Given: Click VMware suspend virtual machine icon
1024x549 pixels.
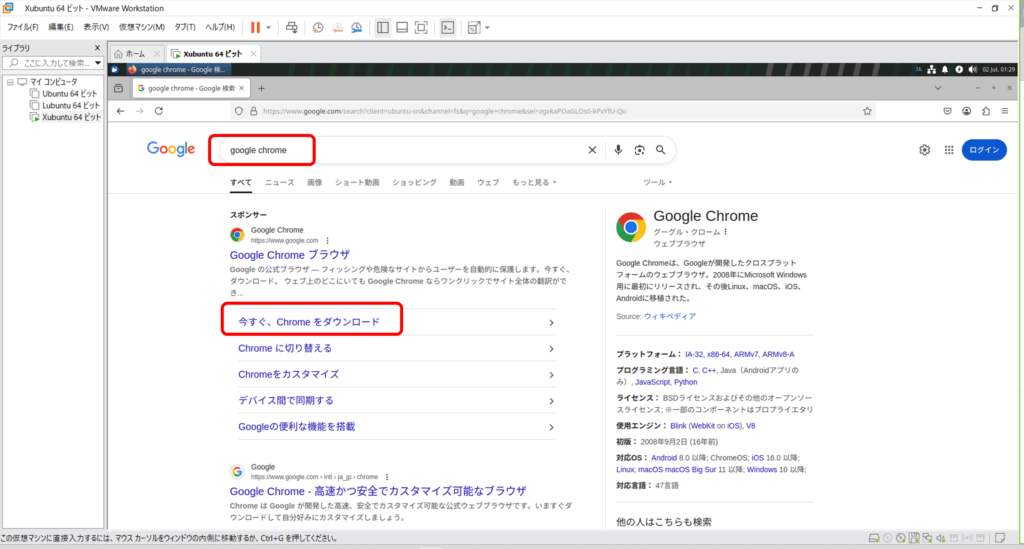Looking at the screenshot, I should click(x=256, y=27).
